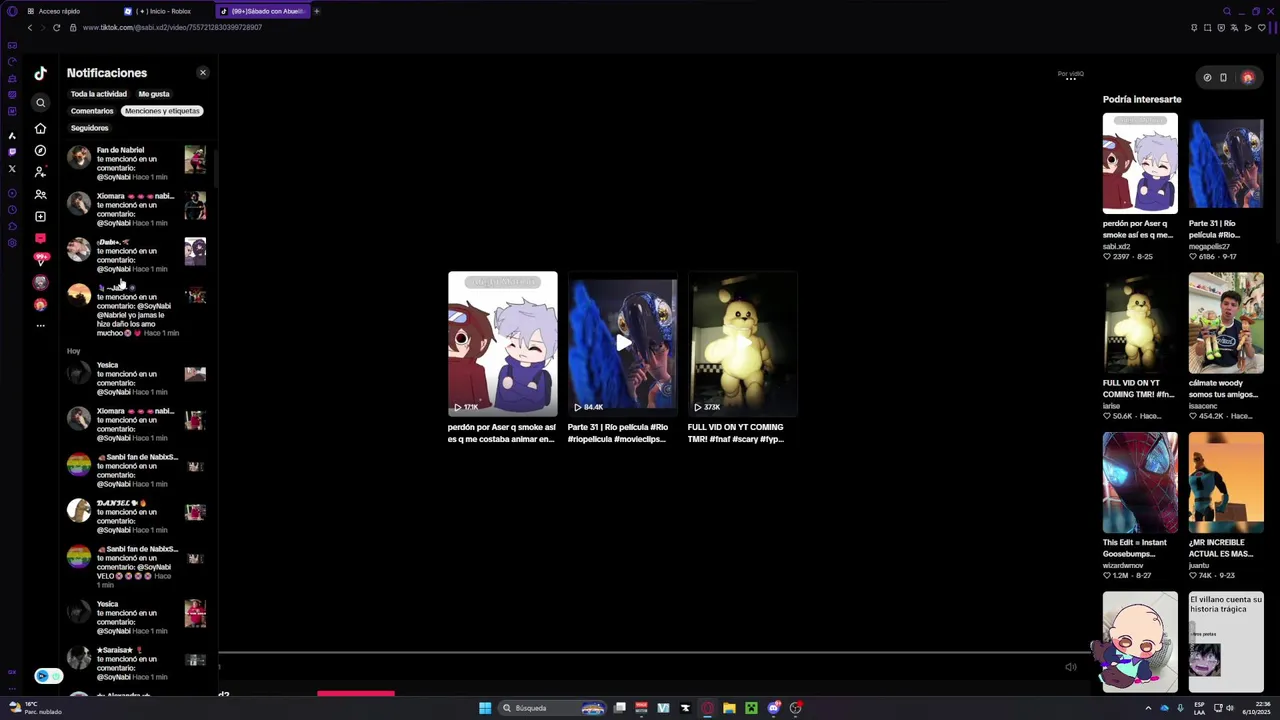Click the phone icon in top-right pill
The width and height of the screenshot is (1280, 720).
(1223, 77)
